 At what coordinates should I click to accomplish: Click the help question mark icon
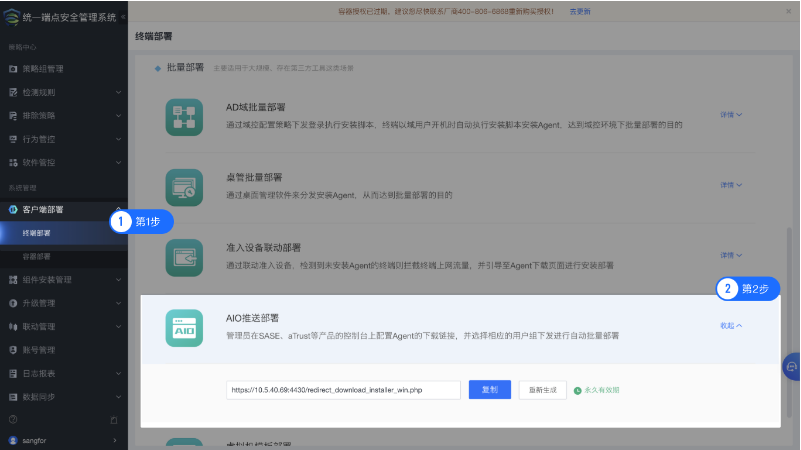(x=13, y=419)
